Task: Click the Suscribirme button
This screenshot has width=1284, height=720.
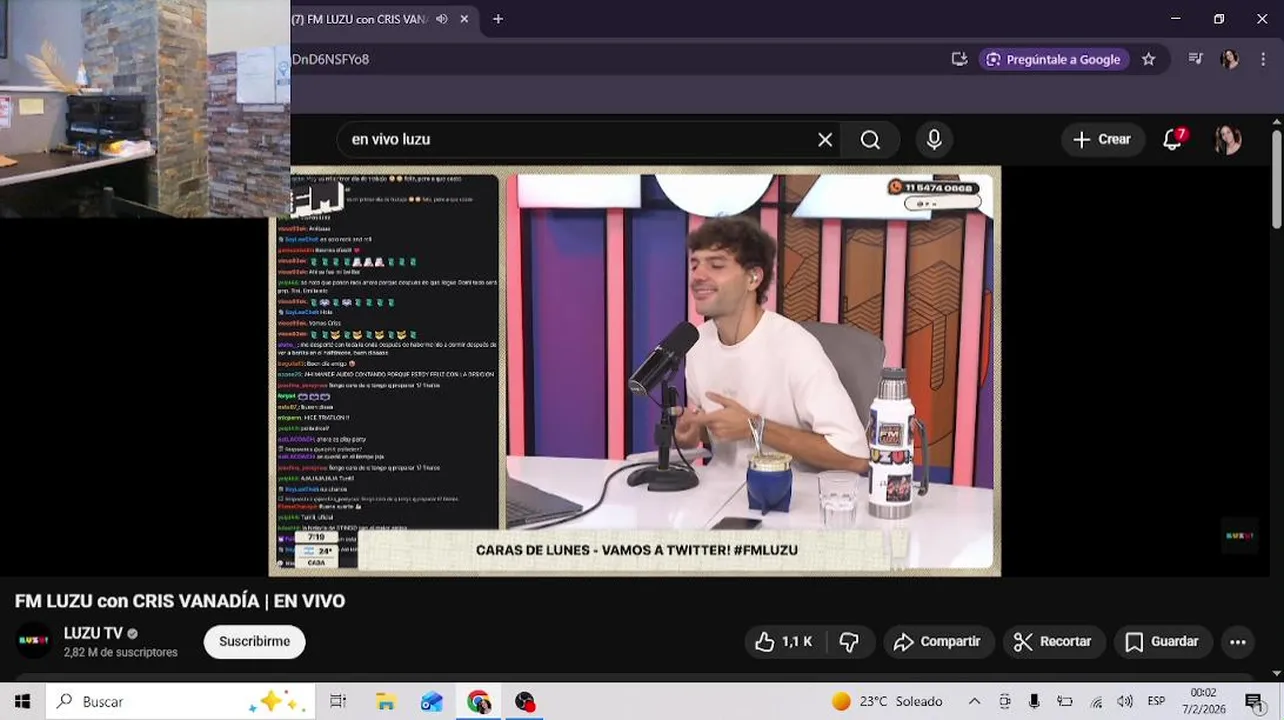Action: [x=254, y=642]
